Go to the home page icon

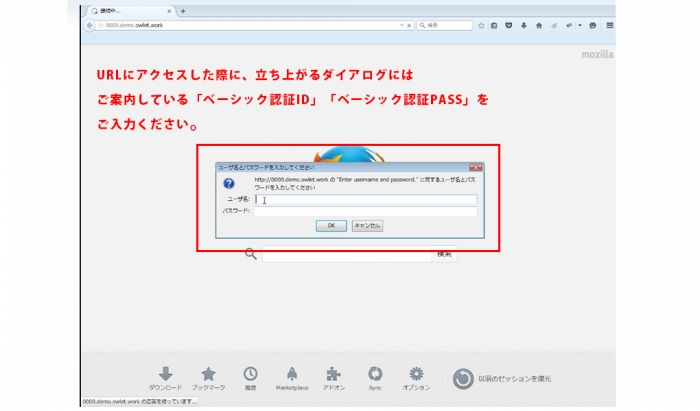539,25
